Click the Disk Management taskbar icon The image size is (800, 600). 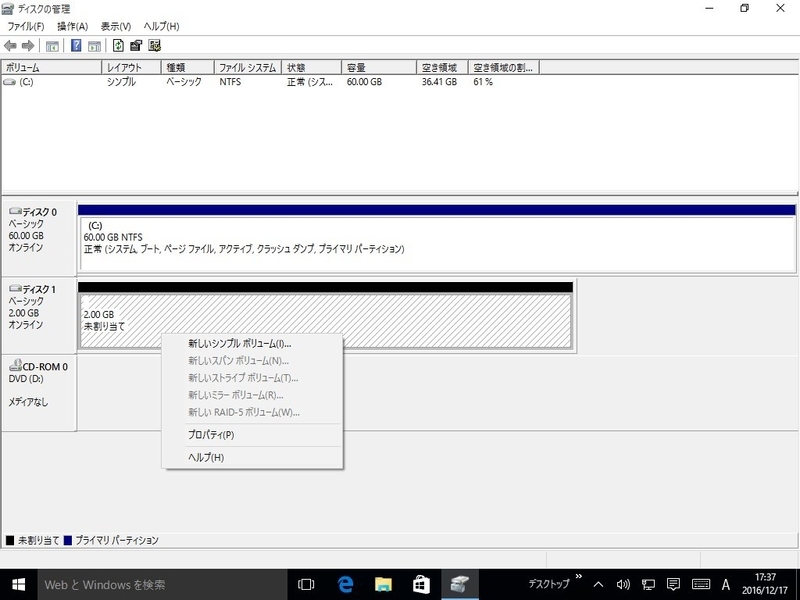[459, 585]
